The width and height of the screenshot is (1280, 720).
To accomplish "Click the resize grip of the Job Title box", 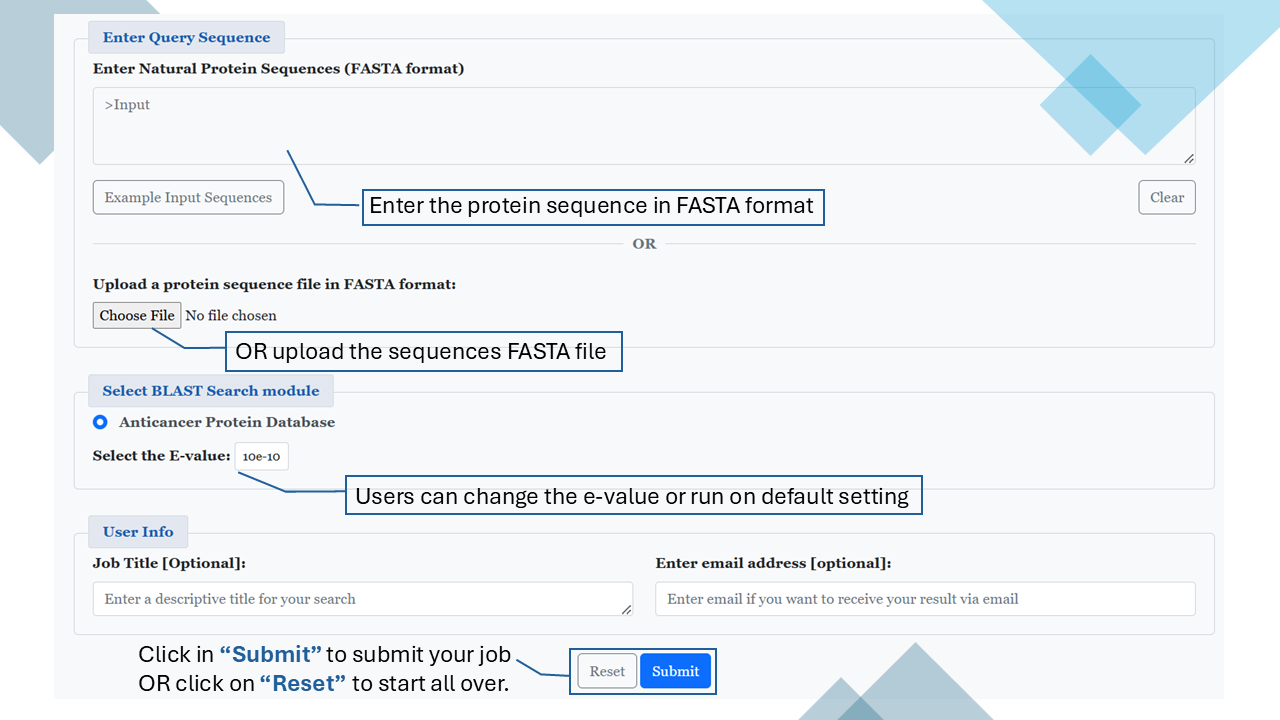I will coord(626,609).
